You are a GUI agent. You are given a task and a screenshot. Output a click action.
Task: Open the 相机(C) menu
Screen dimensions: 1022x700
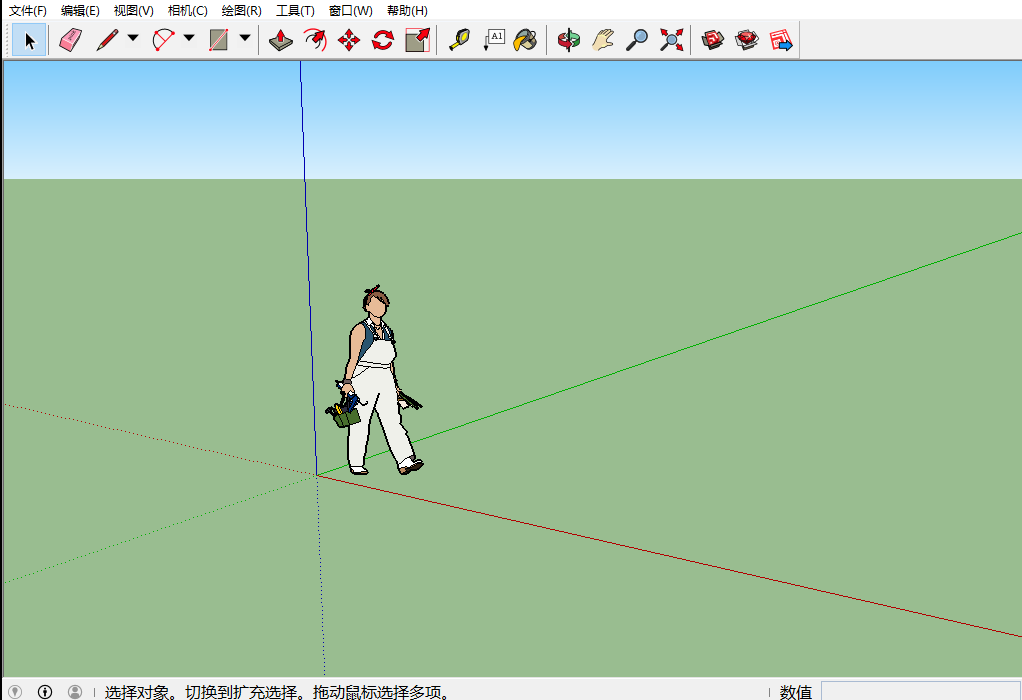[188, 10]
